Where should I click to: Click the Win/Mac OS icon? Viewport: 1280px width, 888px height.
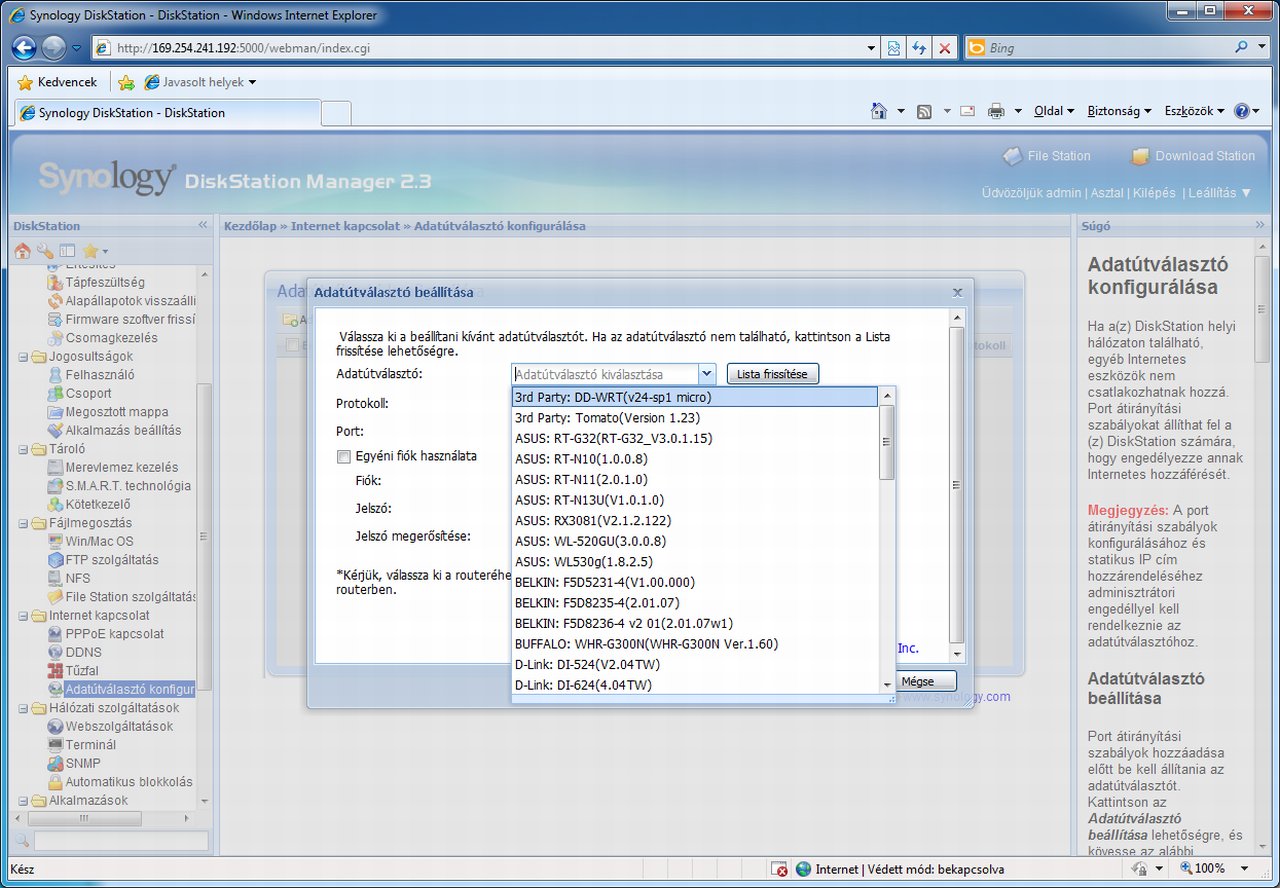tap(57, 541)
